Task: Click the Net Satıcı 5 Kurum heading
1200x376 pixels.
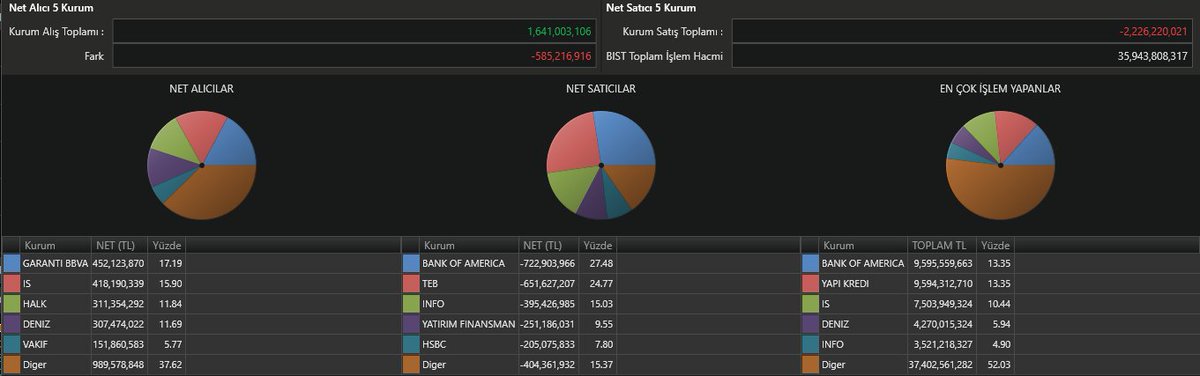Action: pyautogui.click(x=651, y=8)
